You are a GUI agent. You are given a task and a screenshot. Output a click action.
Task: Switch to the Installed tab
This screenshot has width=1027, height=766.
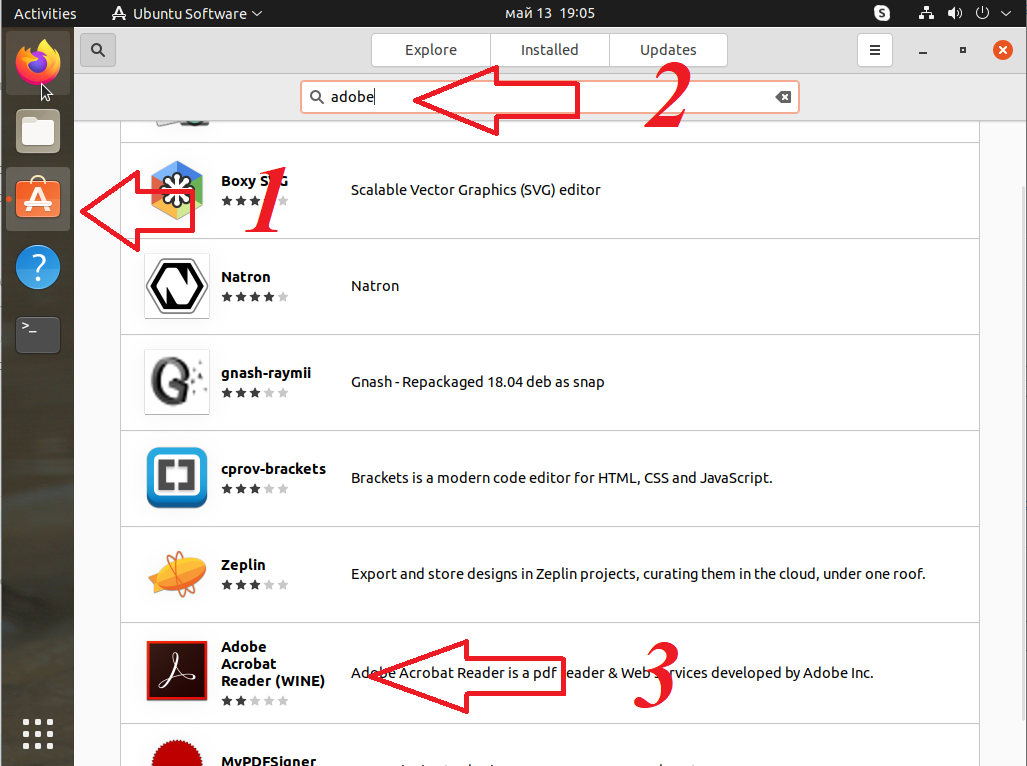pyautogui.click(x=549, y=50)
